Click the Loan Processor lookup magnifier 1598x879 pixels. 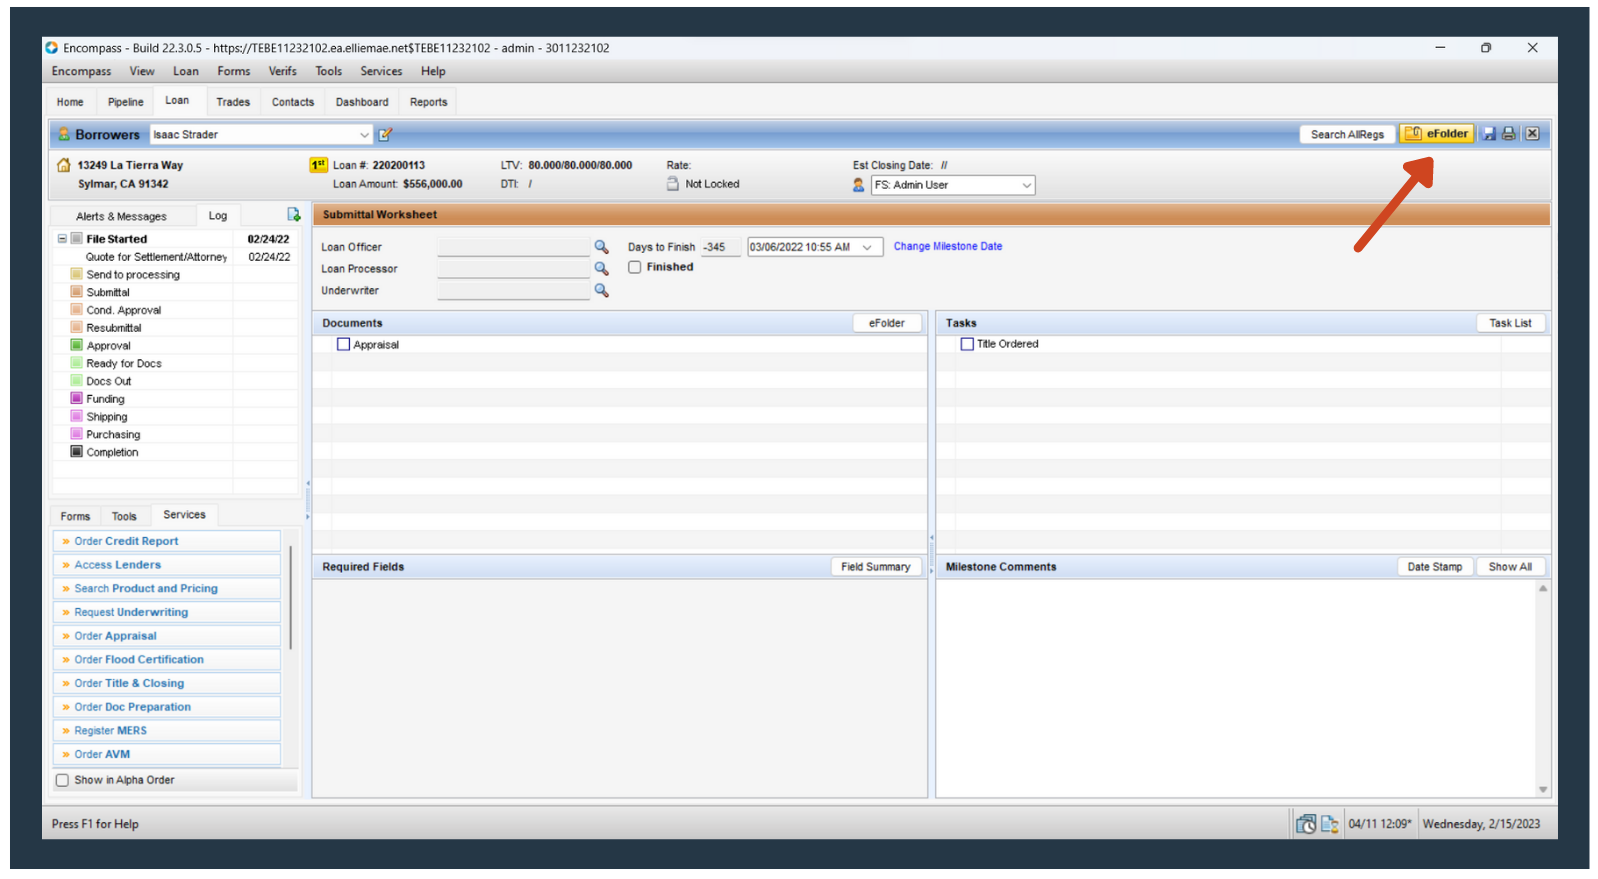pos(601,269)
